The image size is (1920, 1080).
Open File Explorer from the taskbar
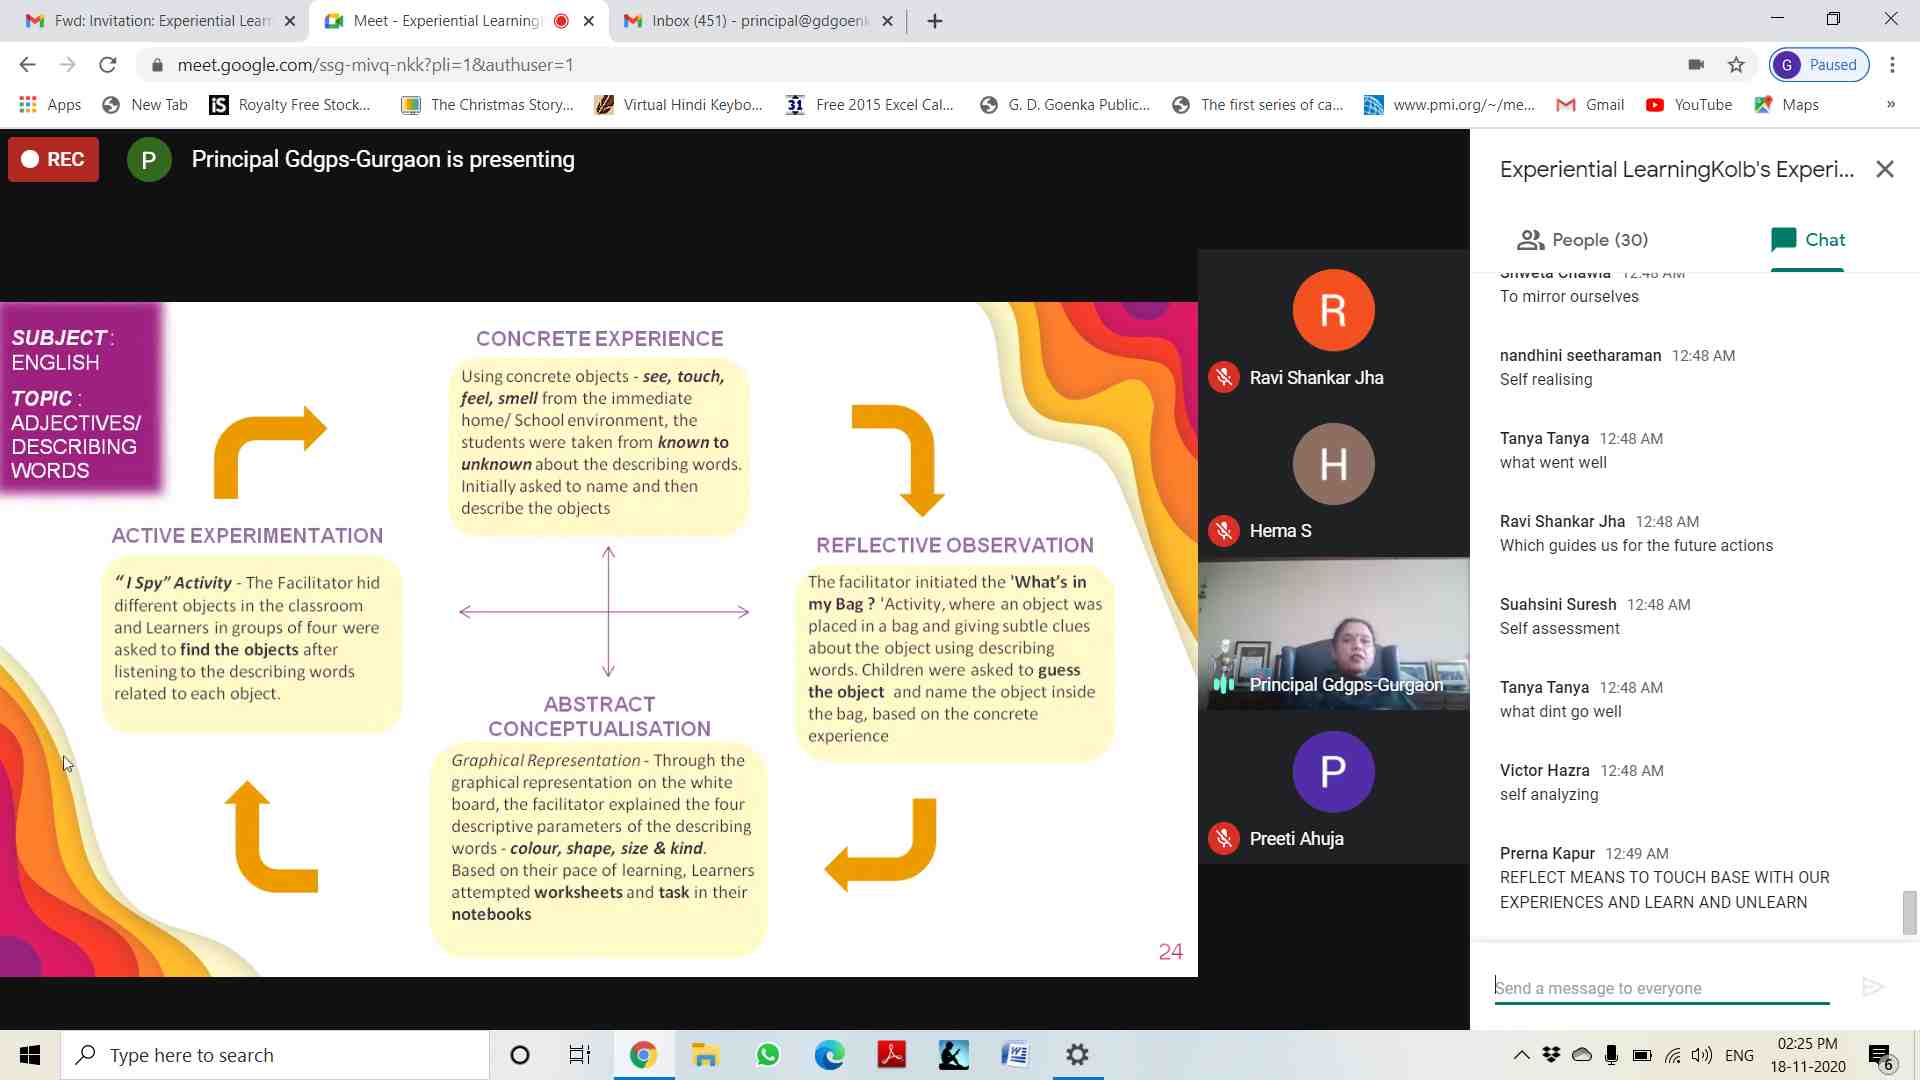(x=706, y=1055)
